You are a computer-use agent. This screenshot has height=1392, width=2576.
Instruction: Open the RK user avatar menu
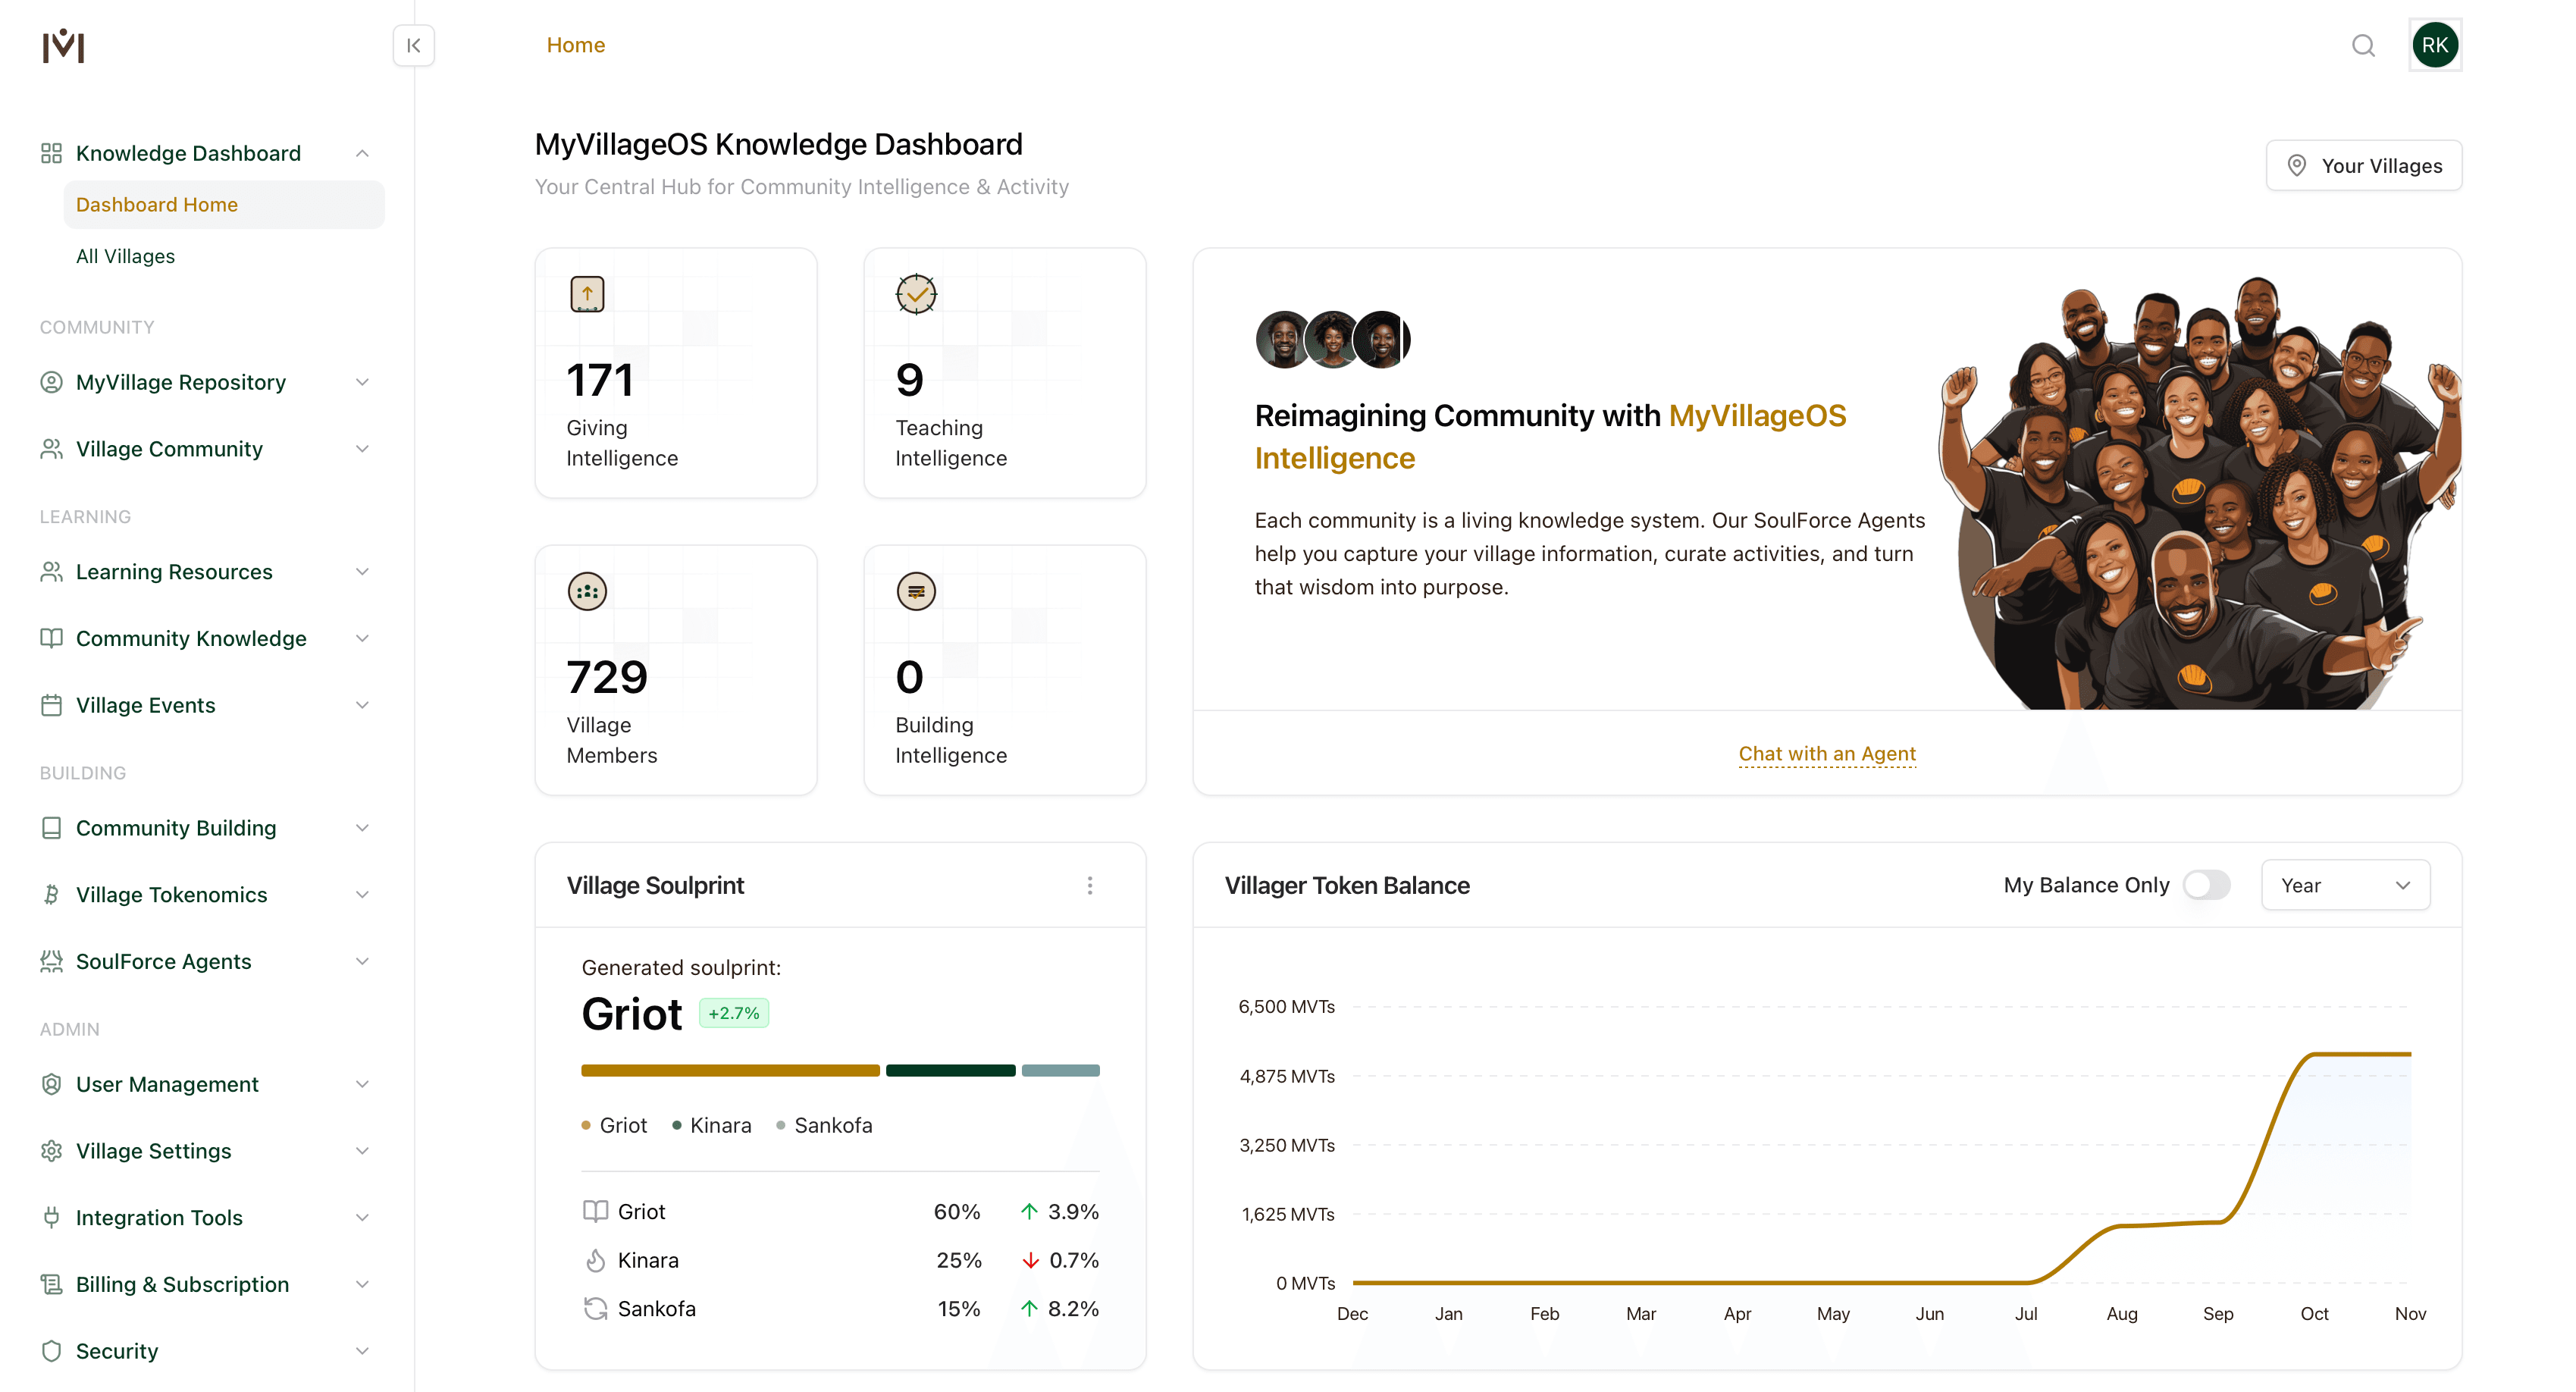(2434, 45)
